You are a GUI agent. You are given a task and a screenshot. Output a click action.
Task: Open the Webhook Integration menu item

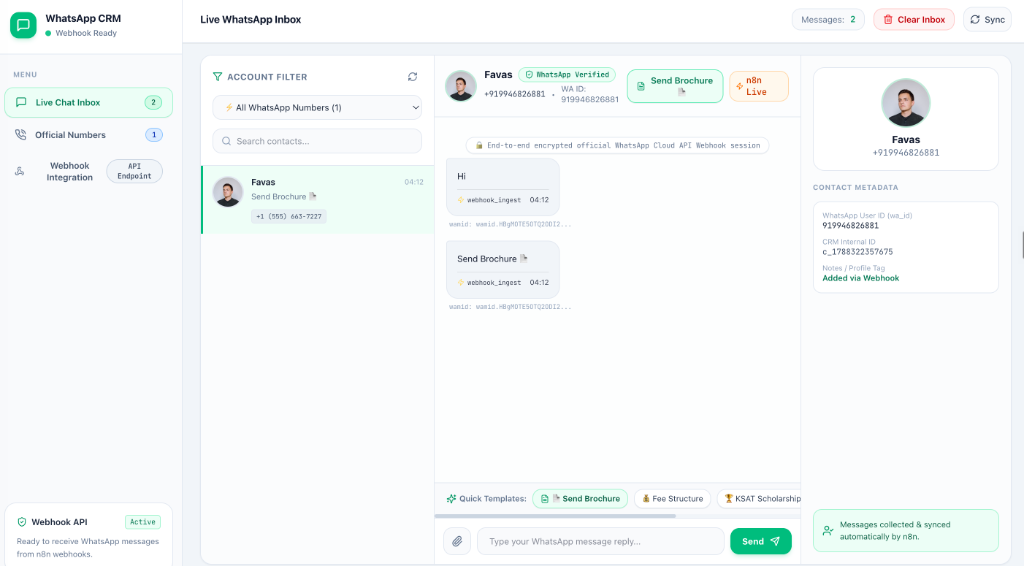[88, 171]
